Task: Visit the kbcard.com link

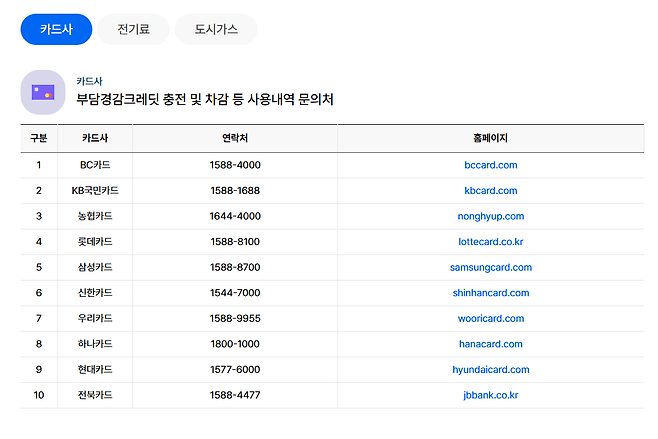Action: tap(490, 191)
